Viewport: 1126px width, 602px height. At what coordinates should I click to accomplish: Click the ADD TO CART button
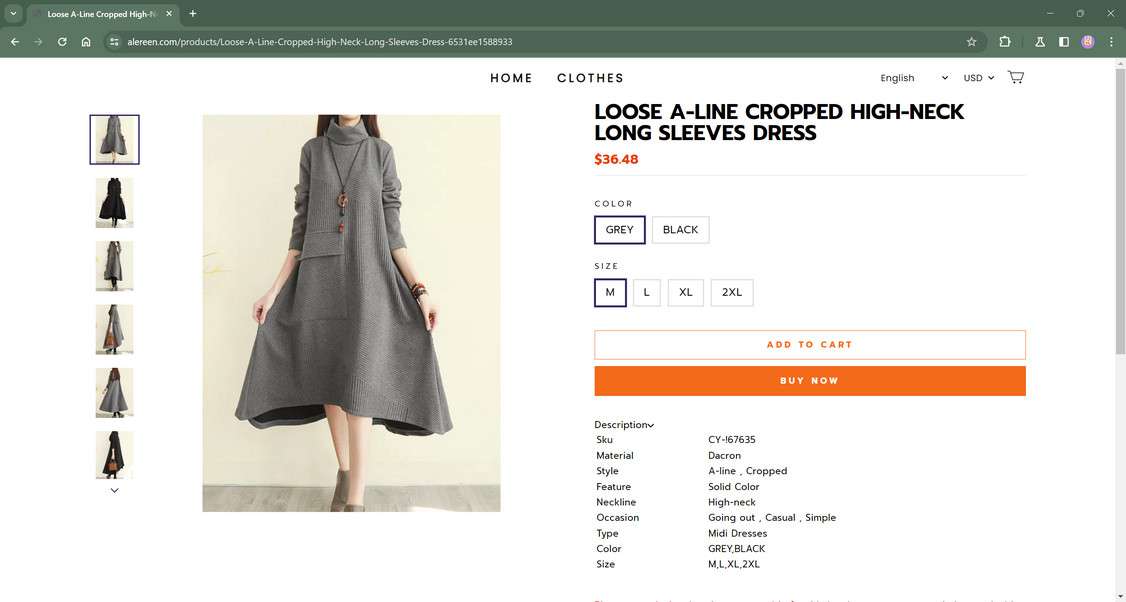tap(810, 344)
